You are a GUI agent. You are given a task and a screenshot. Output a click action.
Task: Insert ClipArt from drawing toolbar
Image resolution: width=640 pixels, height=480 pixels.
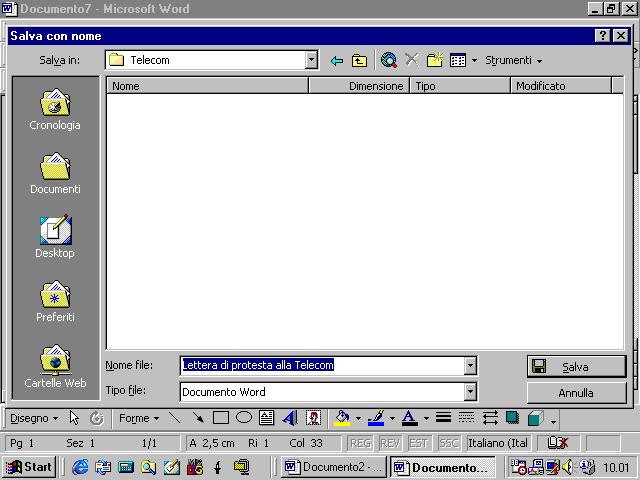pyautogui.click(x=313, y=418)
